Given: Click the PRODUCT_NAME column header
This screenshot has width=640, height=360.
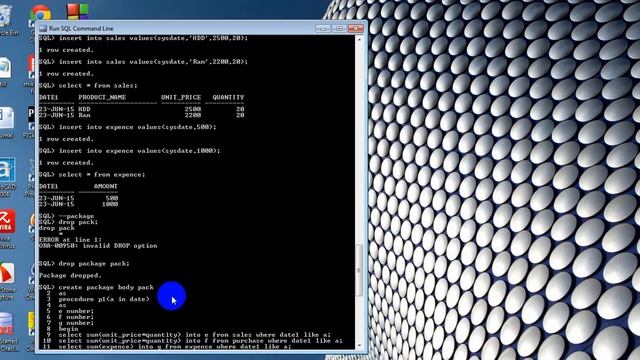Looking at the screenshot, I should pos(102,97).
